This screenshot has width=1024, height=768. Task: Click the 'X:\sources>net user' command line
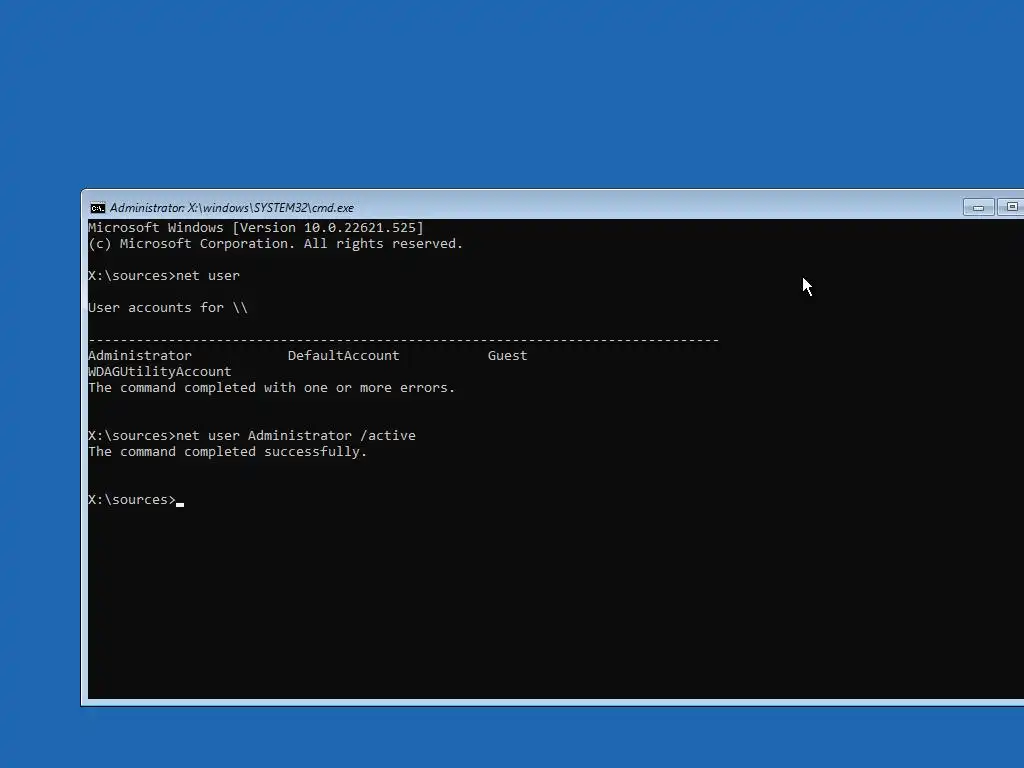[164, 276]
